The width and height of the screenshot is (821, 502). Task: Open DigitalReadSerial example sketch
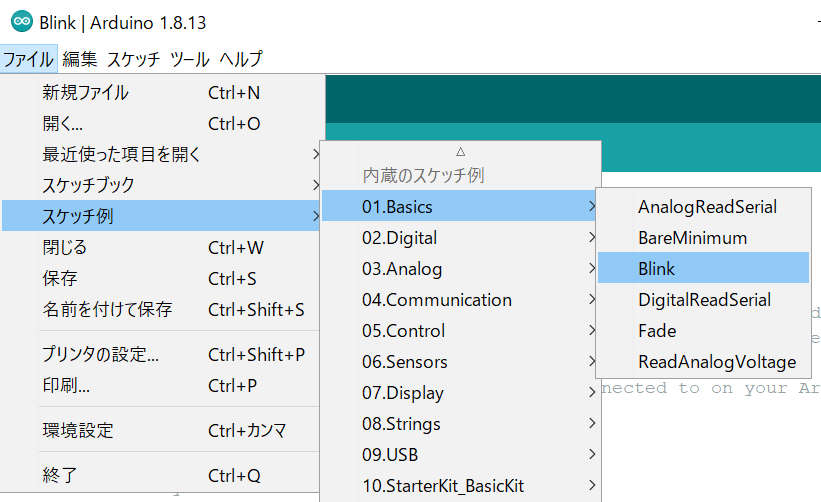(x=703, y=299)
